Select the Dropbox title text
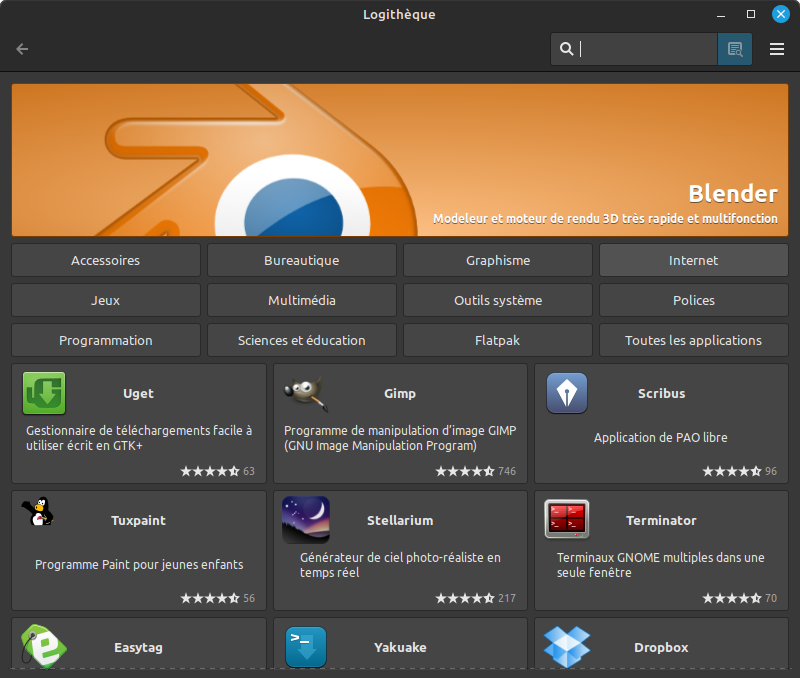This screenshot has height=678, width=800. (661, 647)
